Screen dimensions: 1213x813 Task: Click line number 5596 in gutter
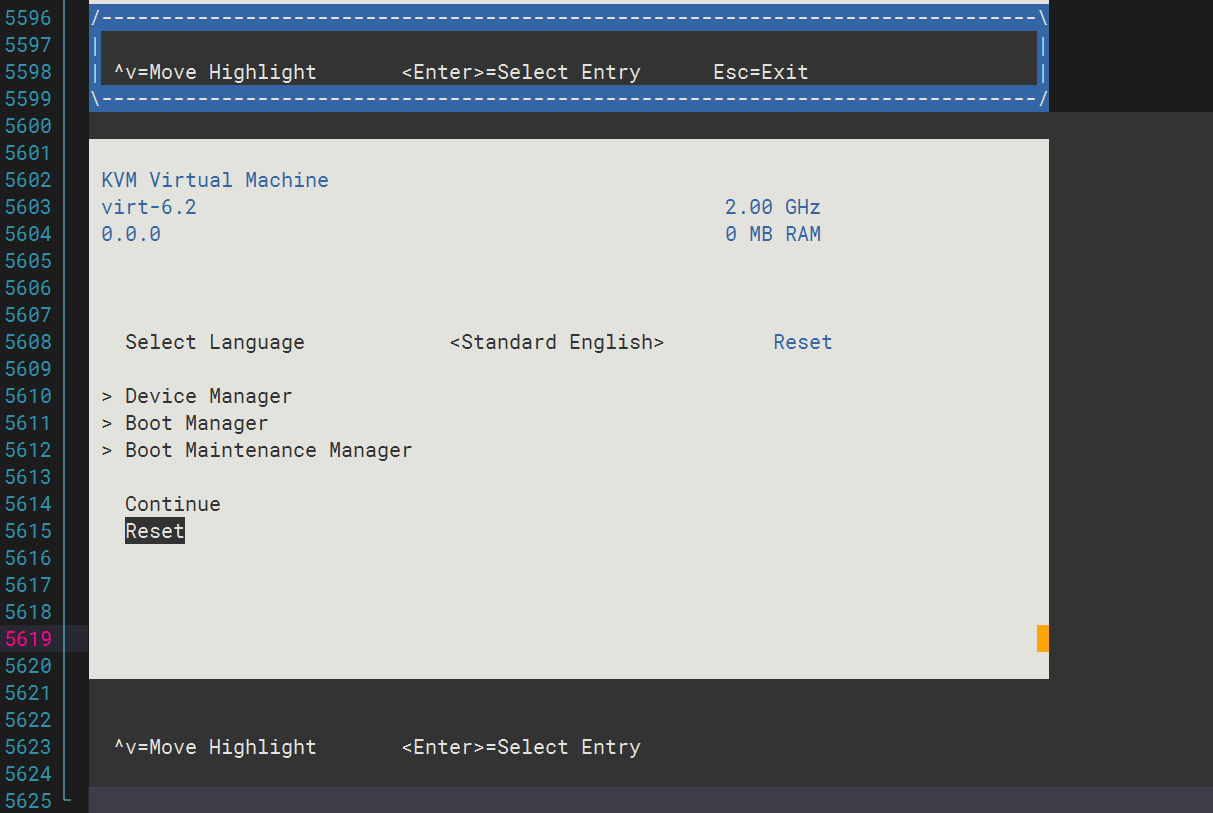[x=28, y=18]
